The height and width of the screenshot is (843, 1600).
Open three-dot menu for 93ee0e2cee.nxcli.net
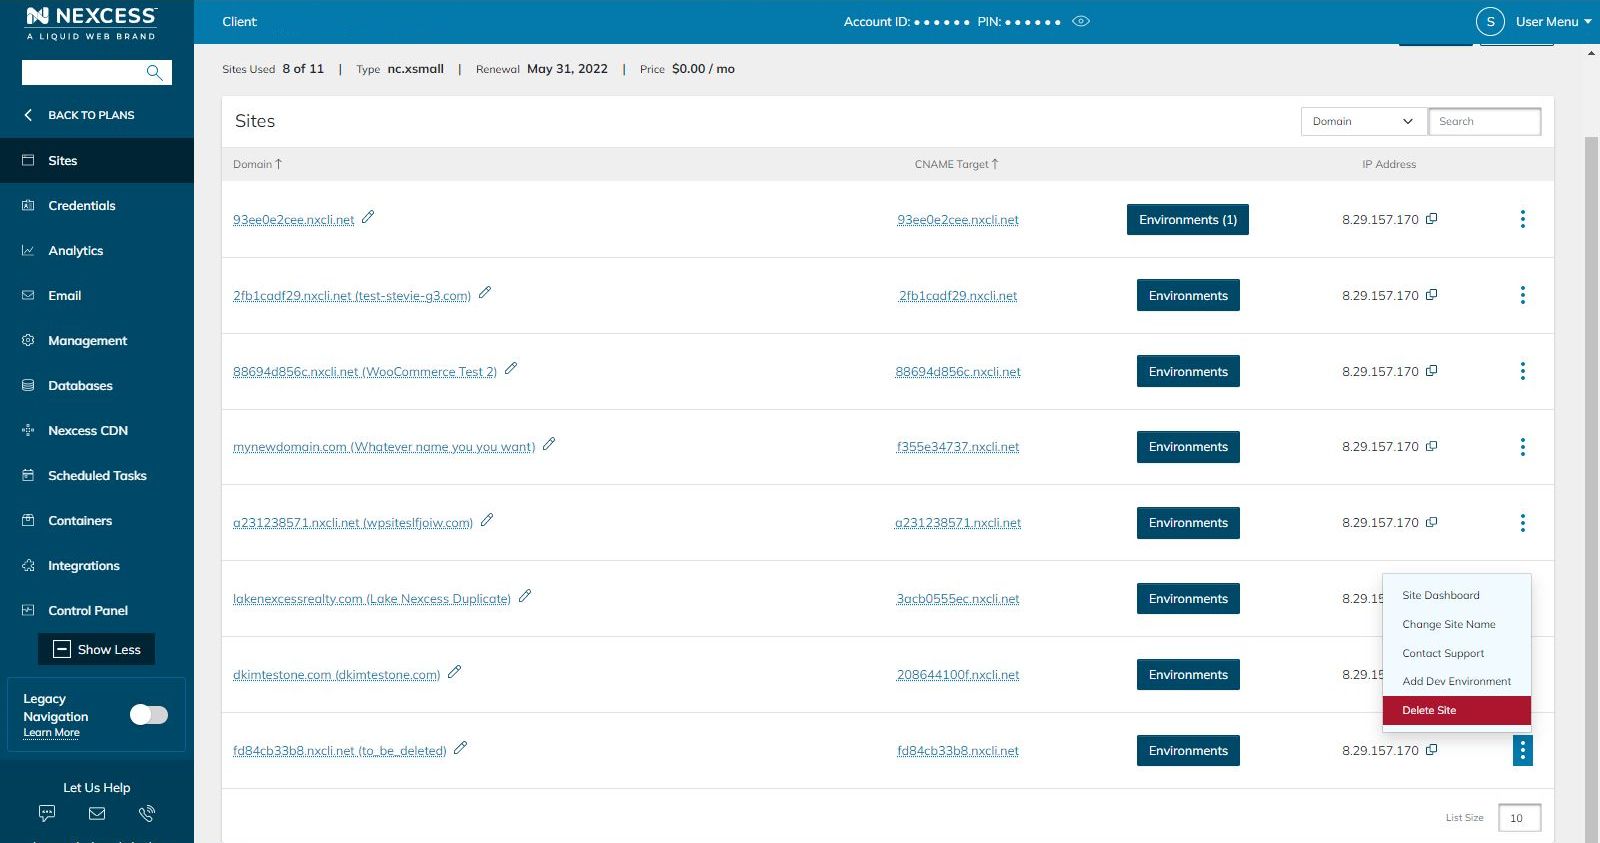(1523, 219)
